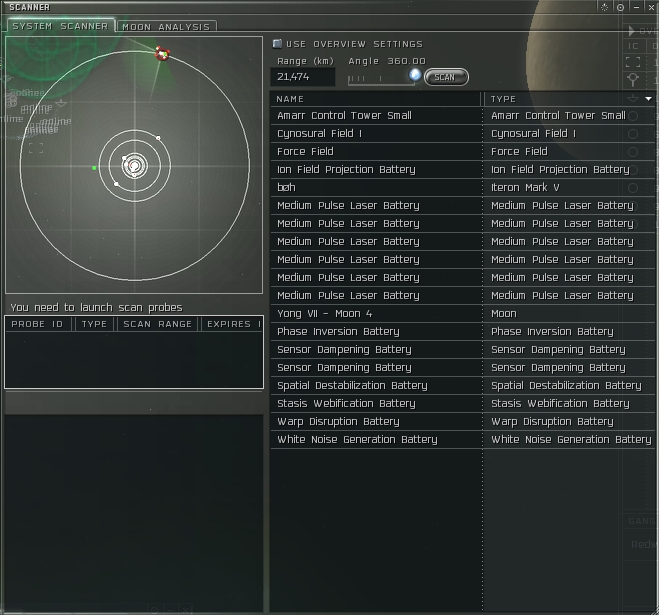The width and height of the screenshot is (659, 615).
Task: Select 'Amarr Control Tower Small' in Name column
Action: pos(344,116)
